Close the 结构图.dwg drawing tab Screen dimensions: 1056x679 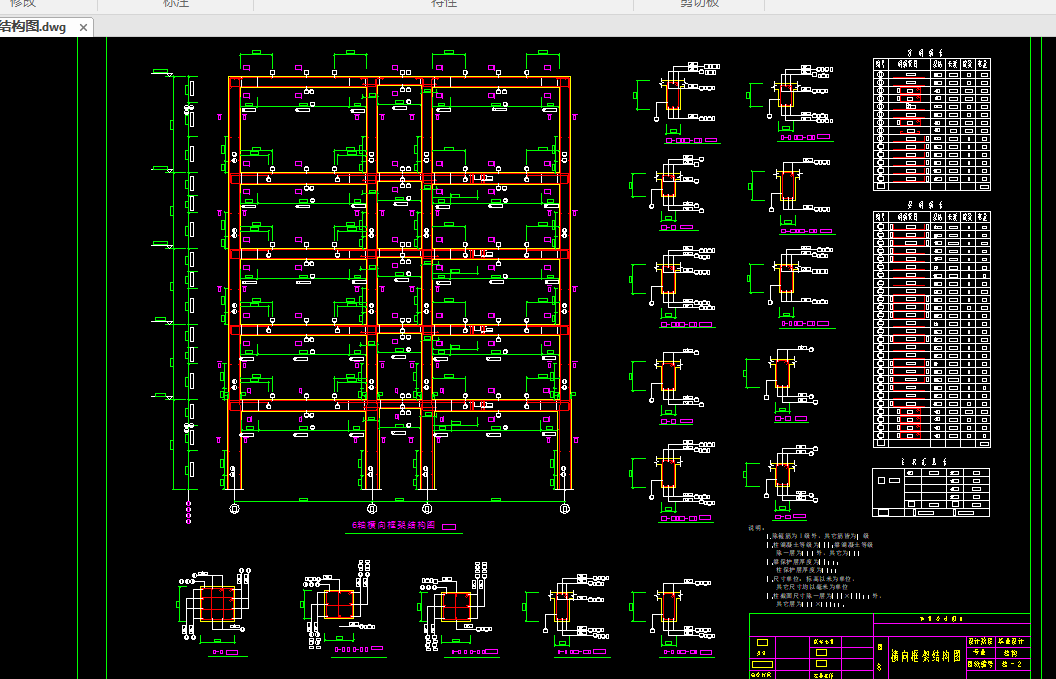84,28
